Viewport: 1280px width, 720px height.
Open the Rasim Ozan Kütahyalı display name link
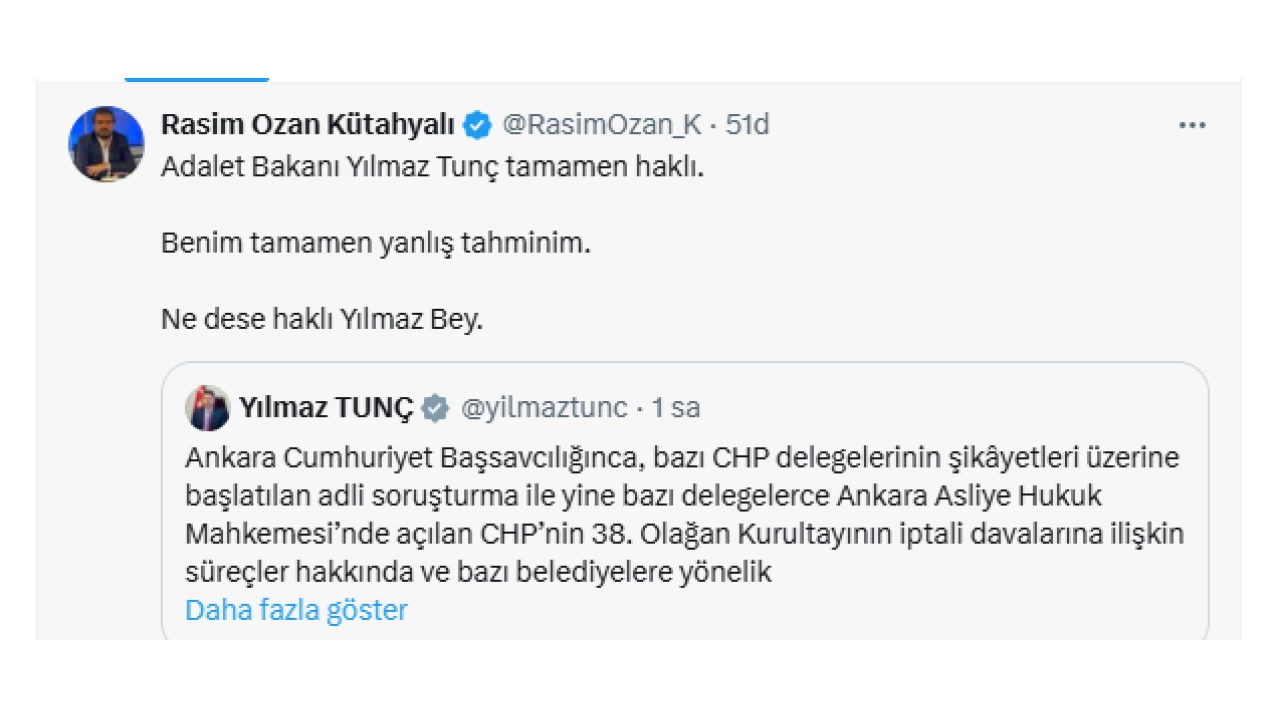pyautogui.click(x=308, y=125)
